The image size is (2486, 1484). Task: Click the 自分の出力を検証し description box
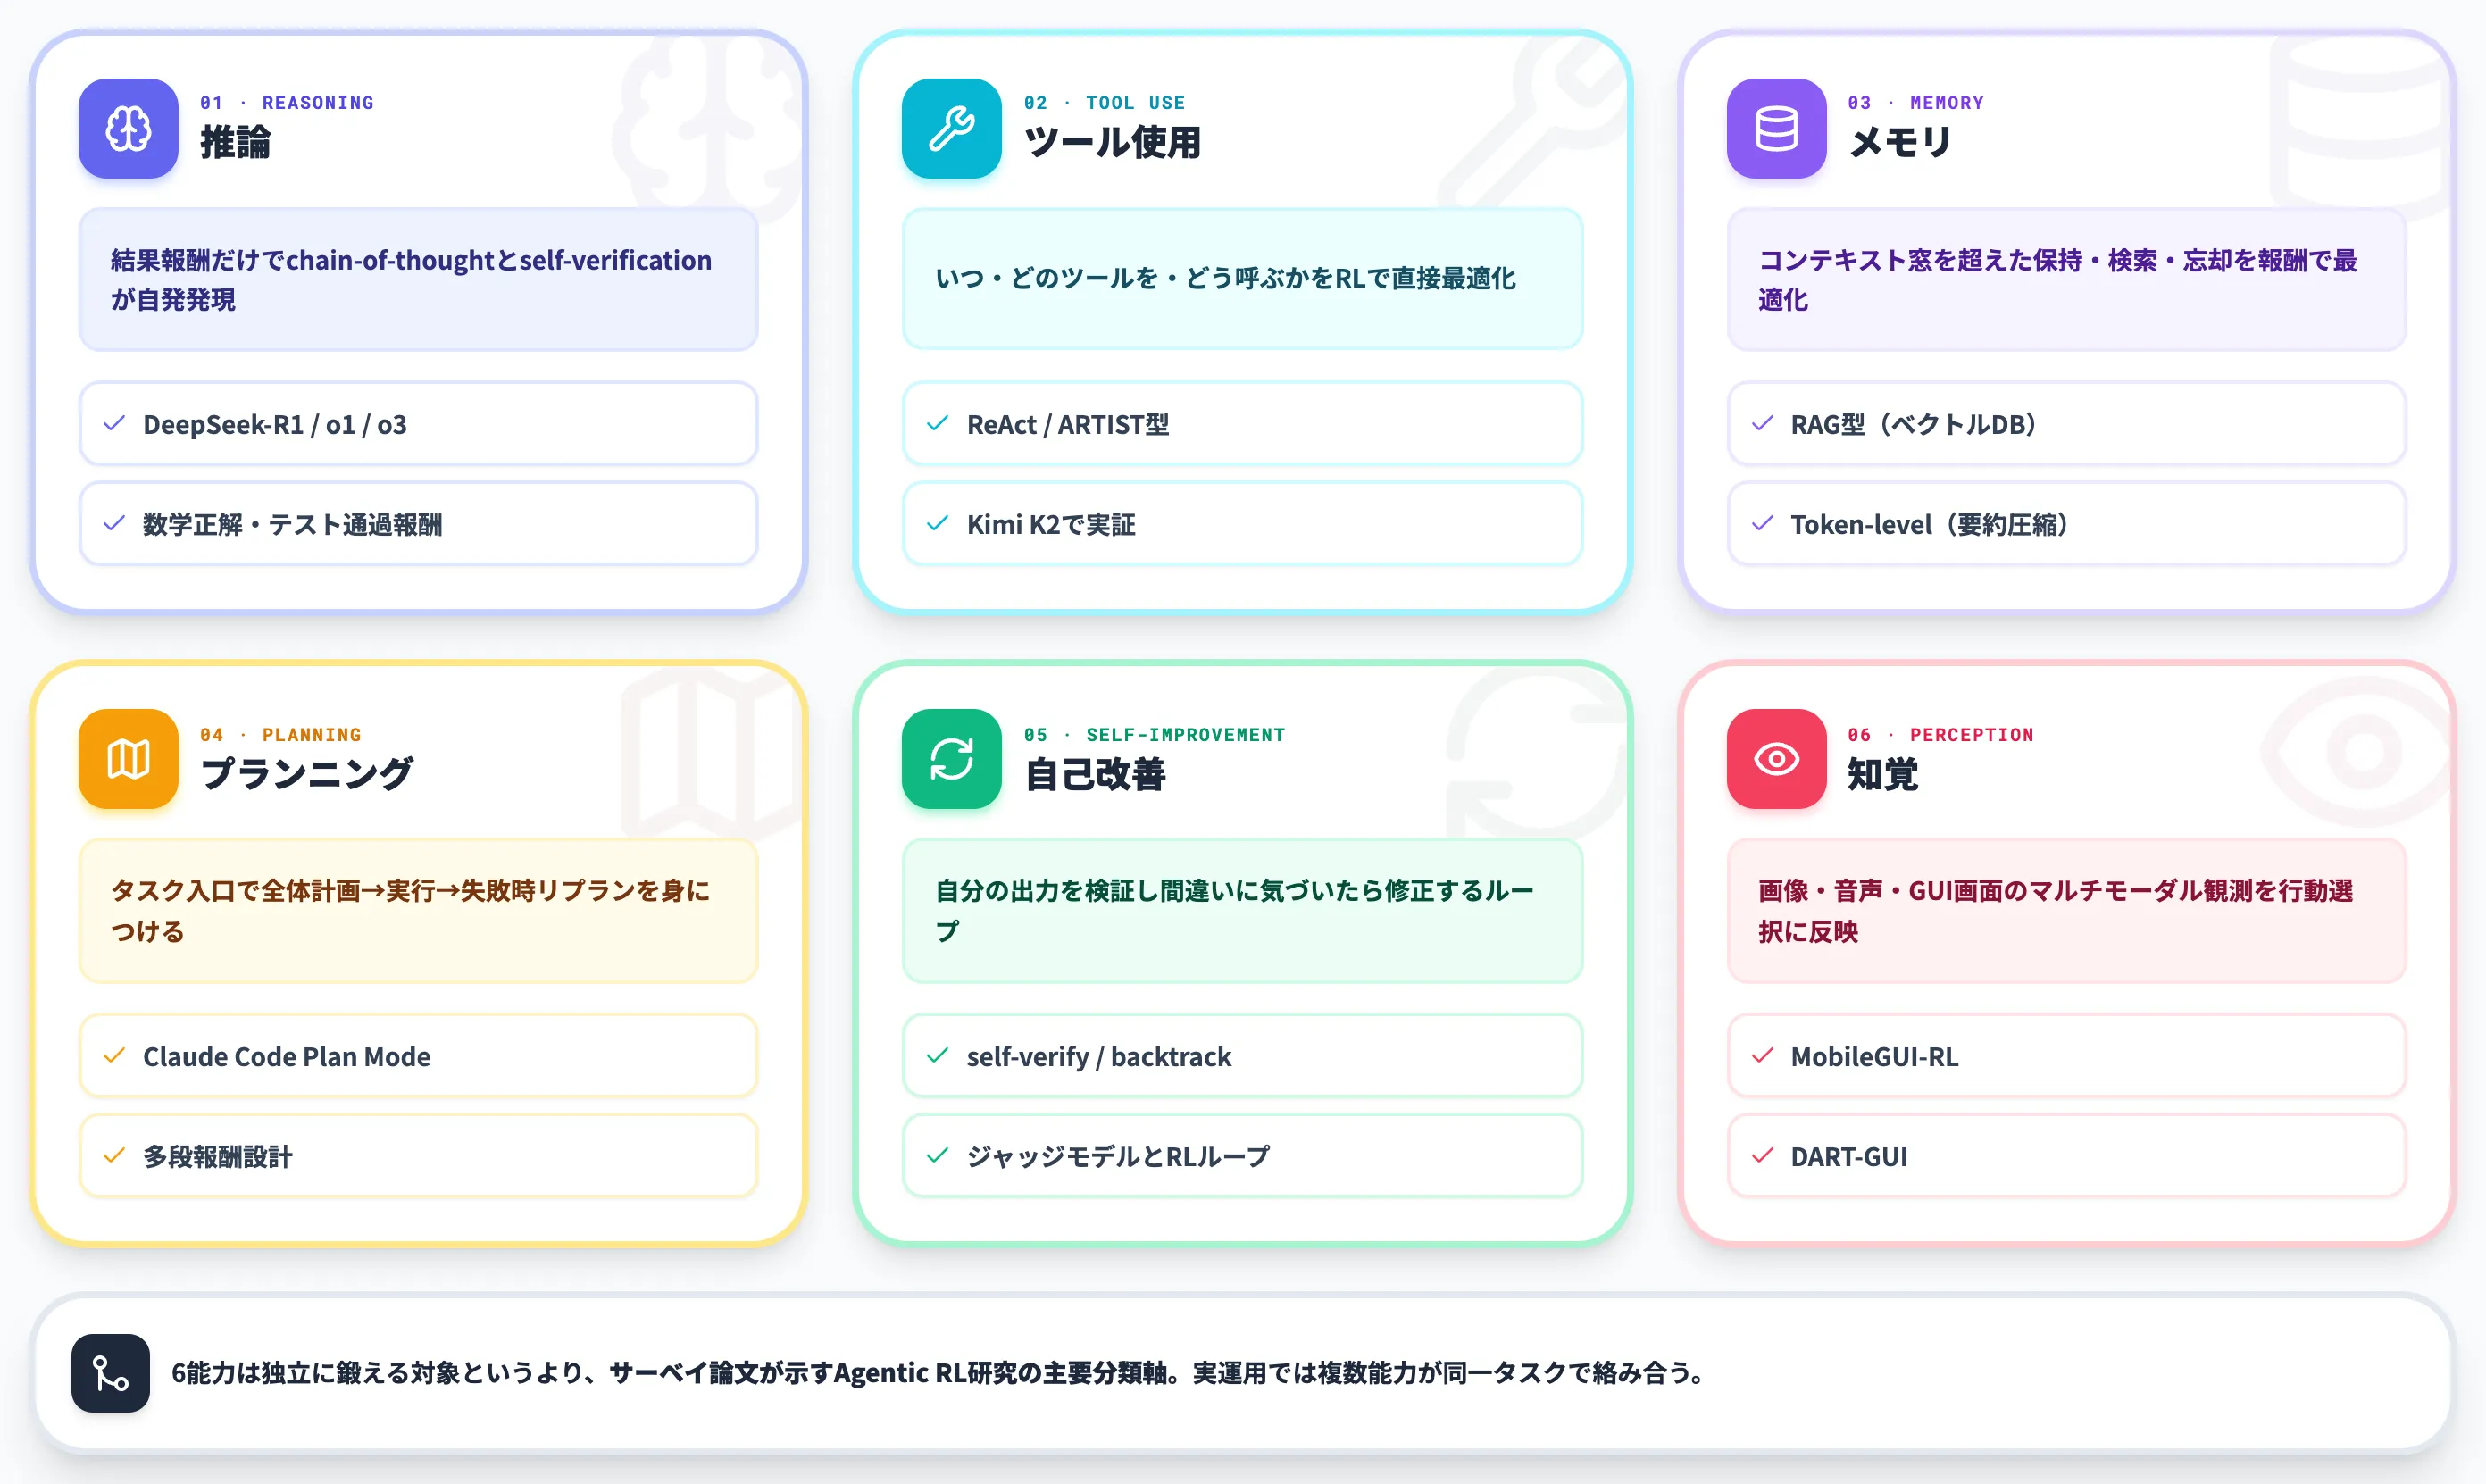[1242, 911]
